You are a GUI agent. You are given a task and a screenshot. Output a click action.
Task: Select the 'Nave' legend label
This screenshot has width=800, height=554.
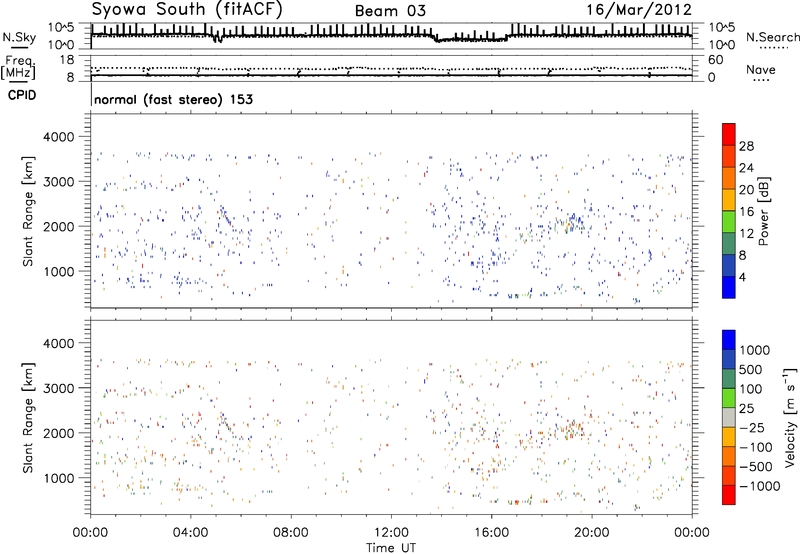[x=761, y=69]
